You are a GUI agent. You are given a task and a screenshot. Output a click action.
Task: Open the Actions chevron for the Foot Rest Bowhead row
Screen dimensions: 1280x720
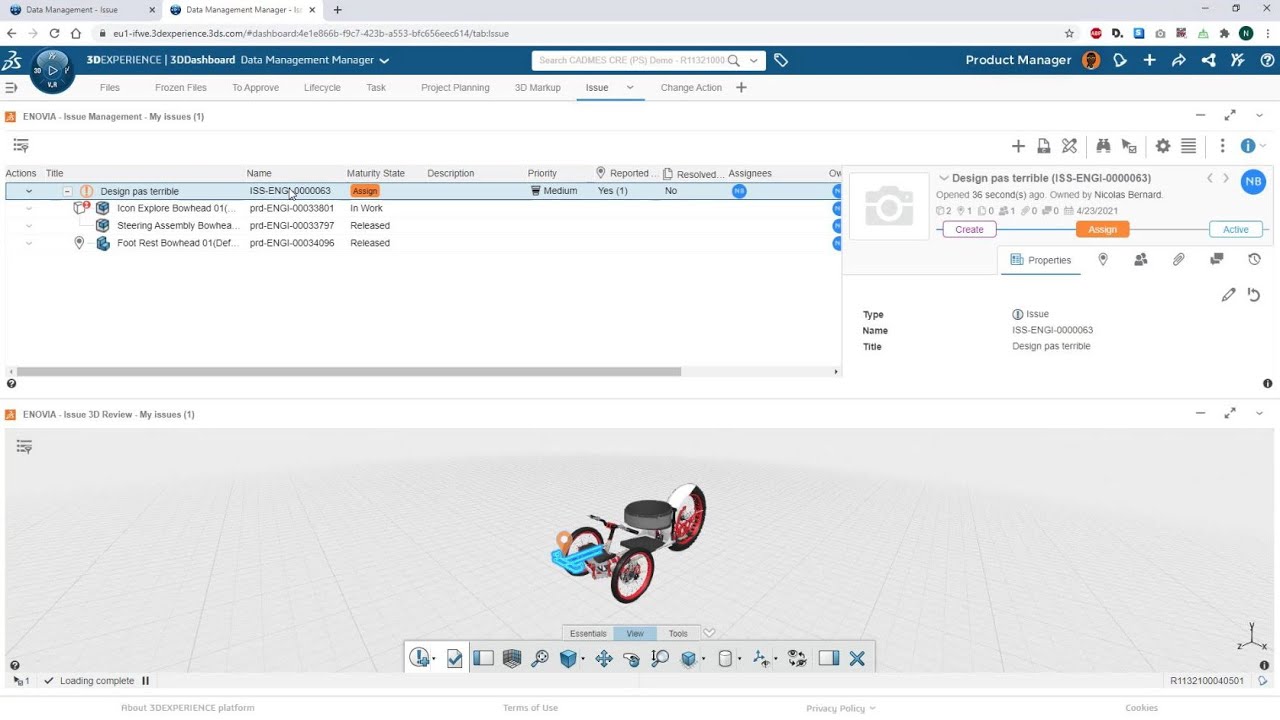29,243
